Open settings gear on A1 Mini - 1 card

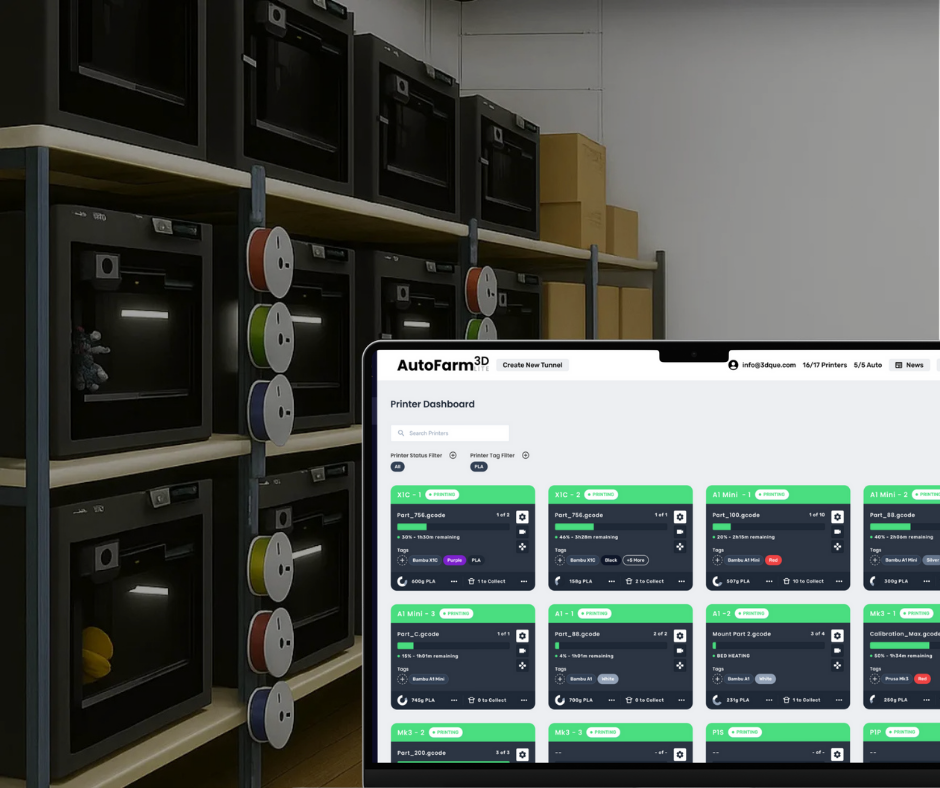pyautogui.click(x=837, y=517)
